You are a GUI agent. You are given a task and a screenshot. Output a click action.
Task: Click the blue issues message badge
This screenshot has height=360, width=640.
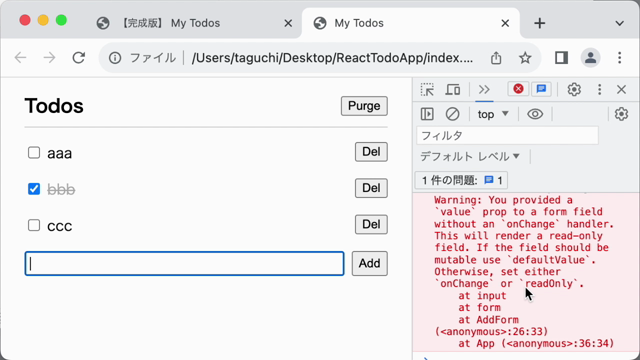tap(541, 89)
